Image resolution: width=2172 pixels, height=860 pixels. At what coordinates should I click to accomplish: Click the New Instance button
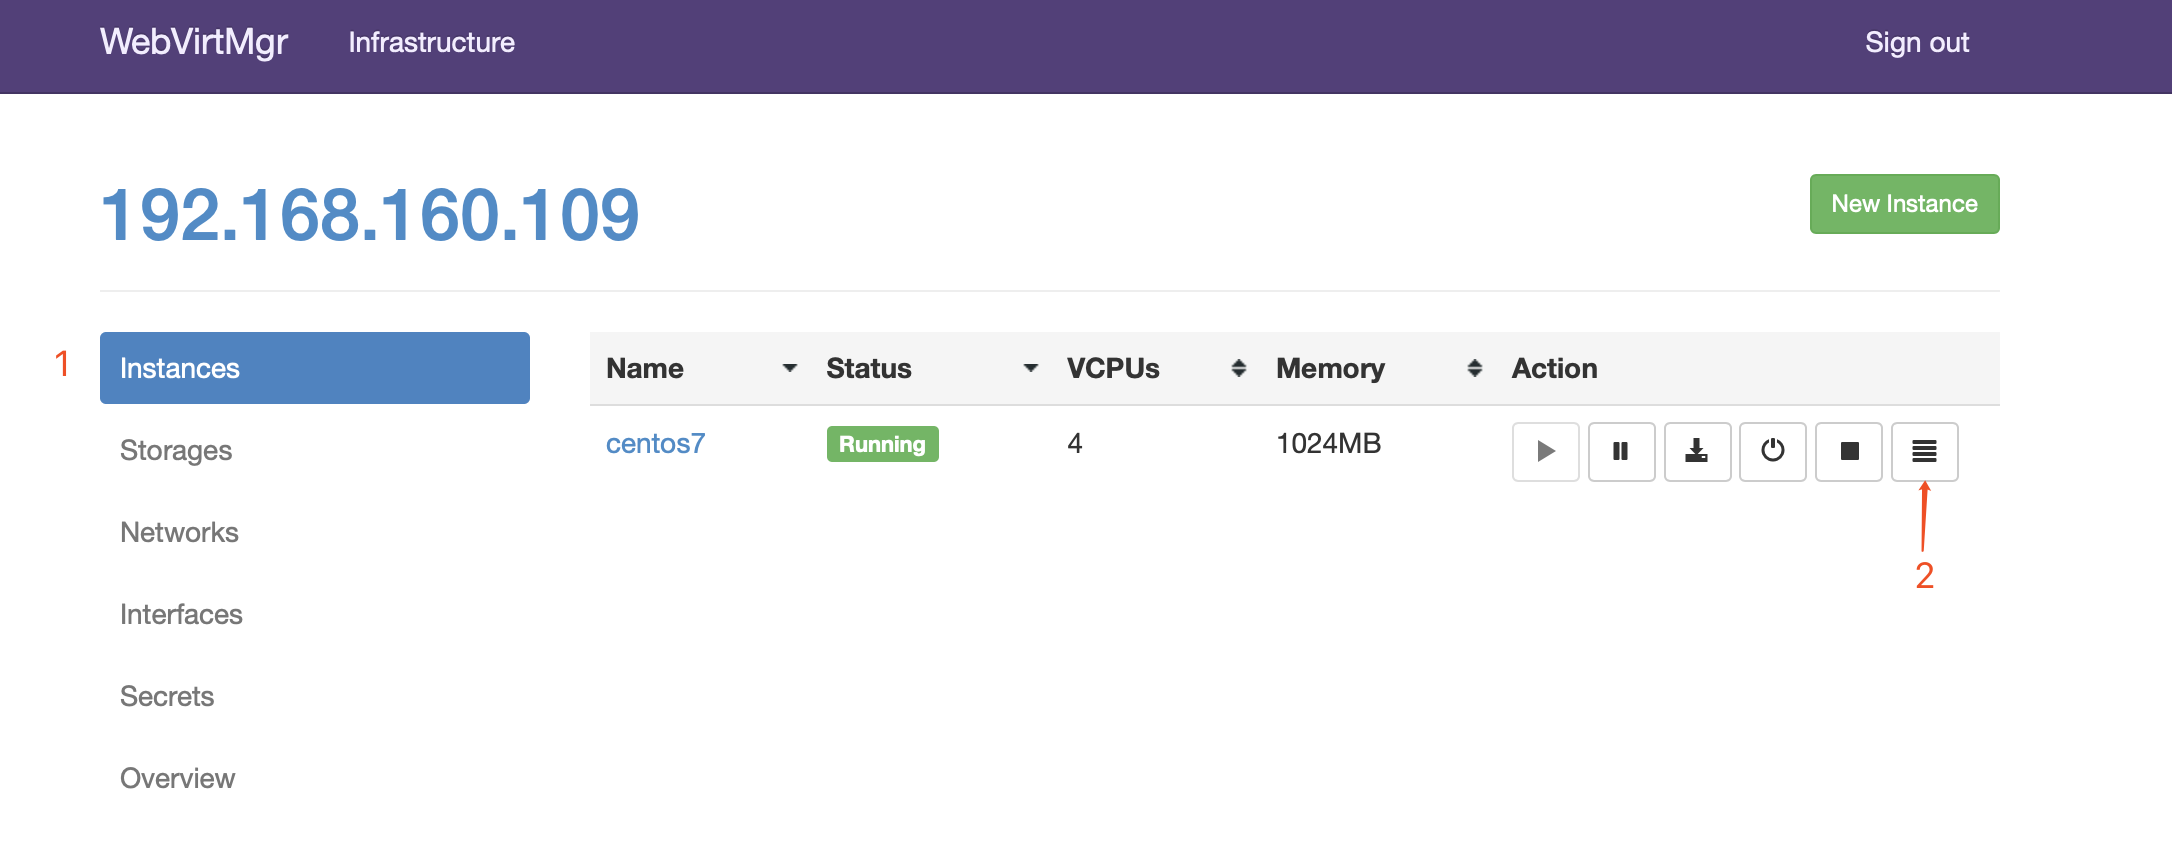tap(1904, 204)
